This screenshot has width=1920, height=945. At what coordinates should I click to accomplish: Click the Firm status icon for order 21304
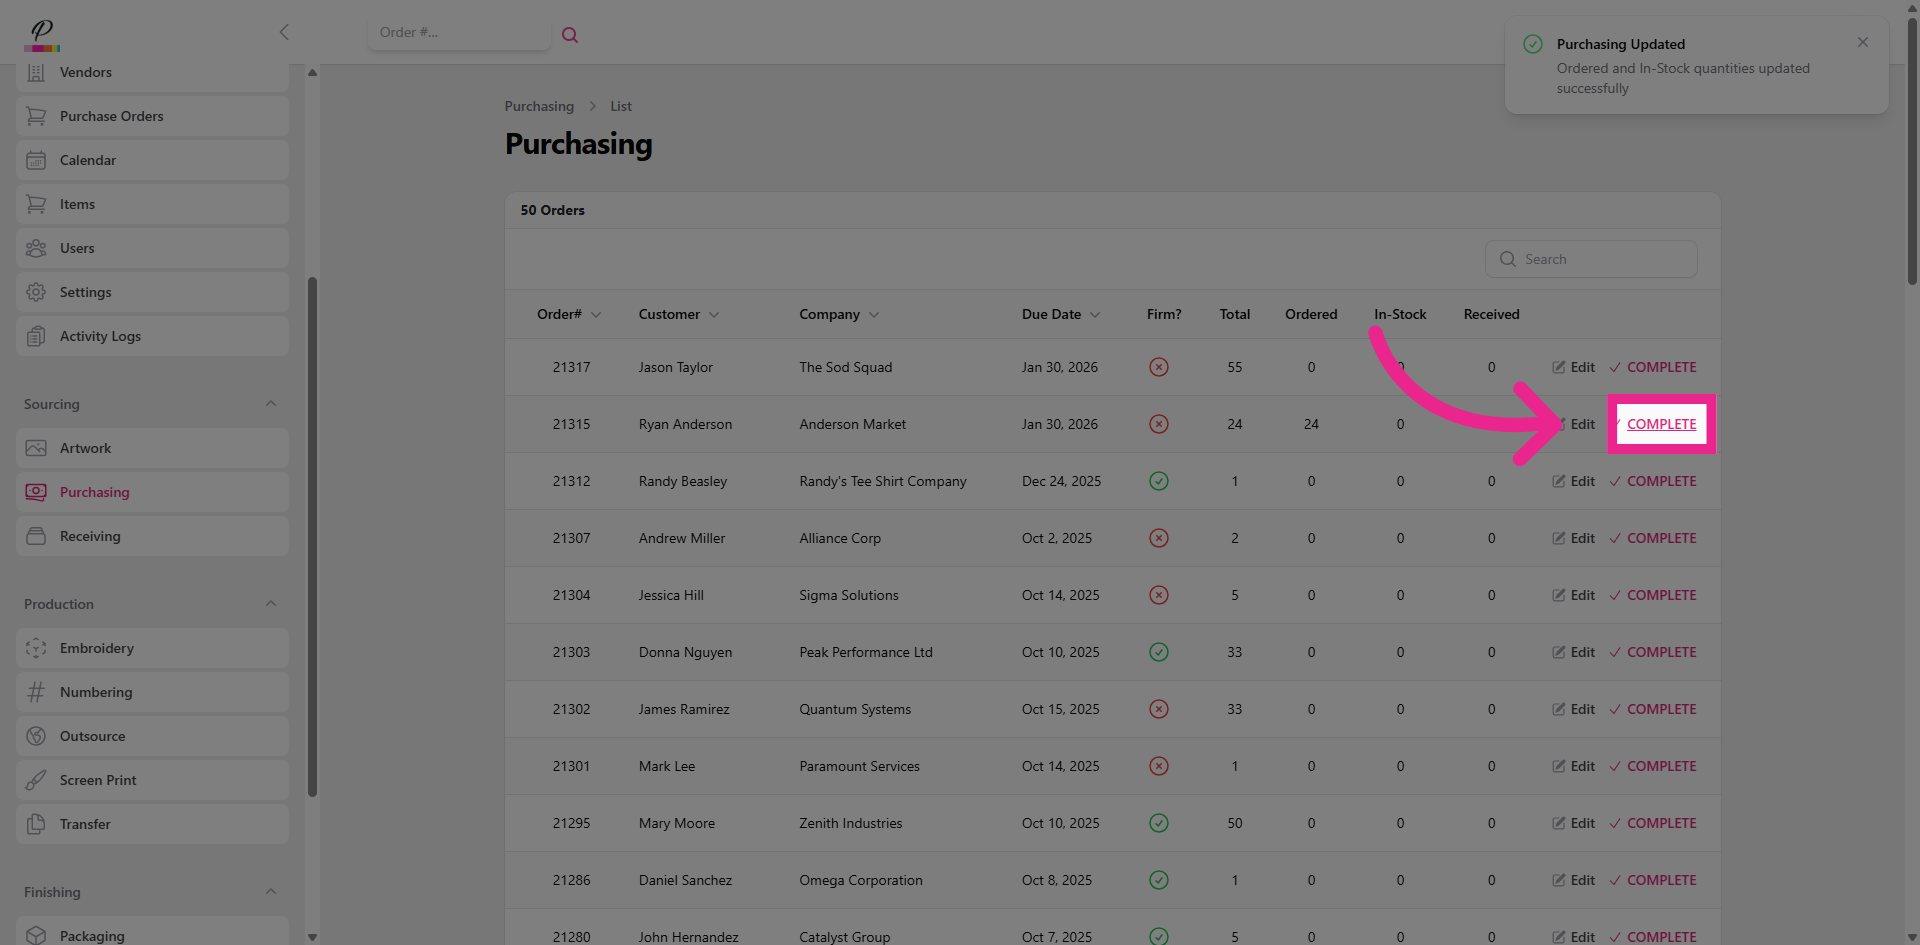[1158, 595]
